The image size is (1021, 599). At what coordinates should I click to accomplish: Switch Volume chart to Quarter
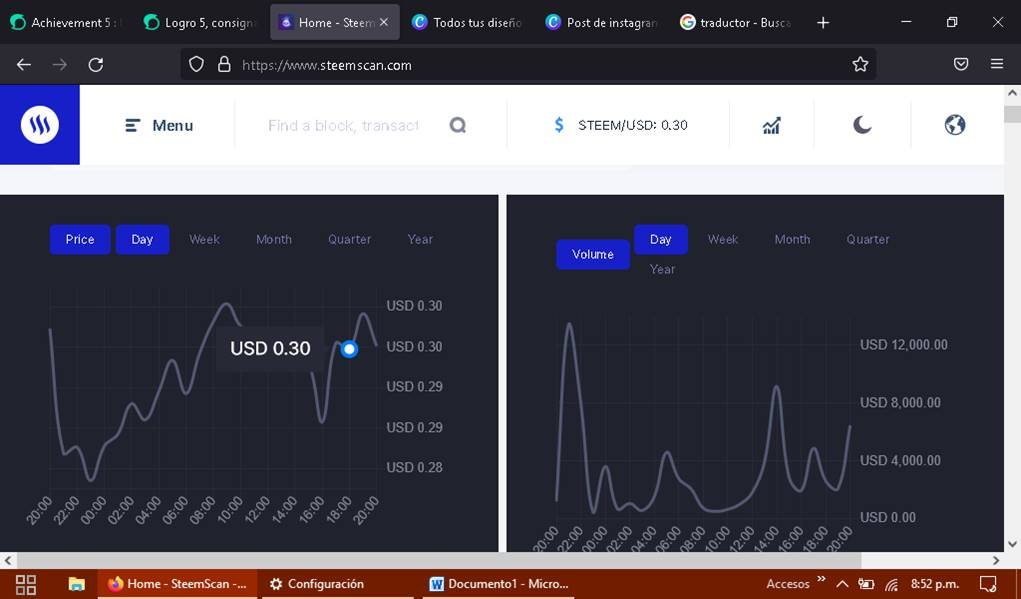pyautogui.click(x=868, y=240)
